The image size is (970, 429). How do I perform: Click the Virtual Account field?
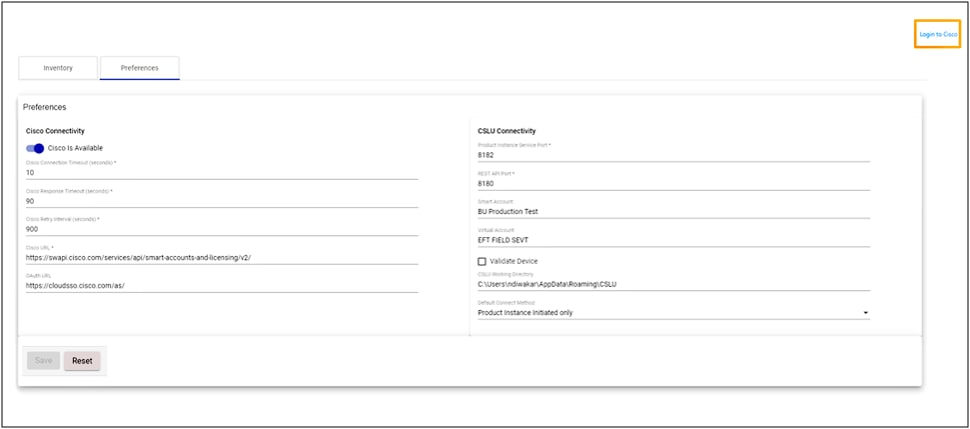pos(674,240)
